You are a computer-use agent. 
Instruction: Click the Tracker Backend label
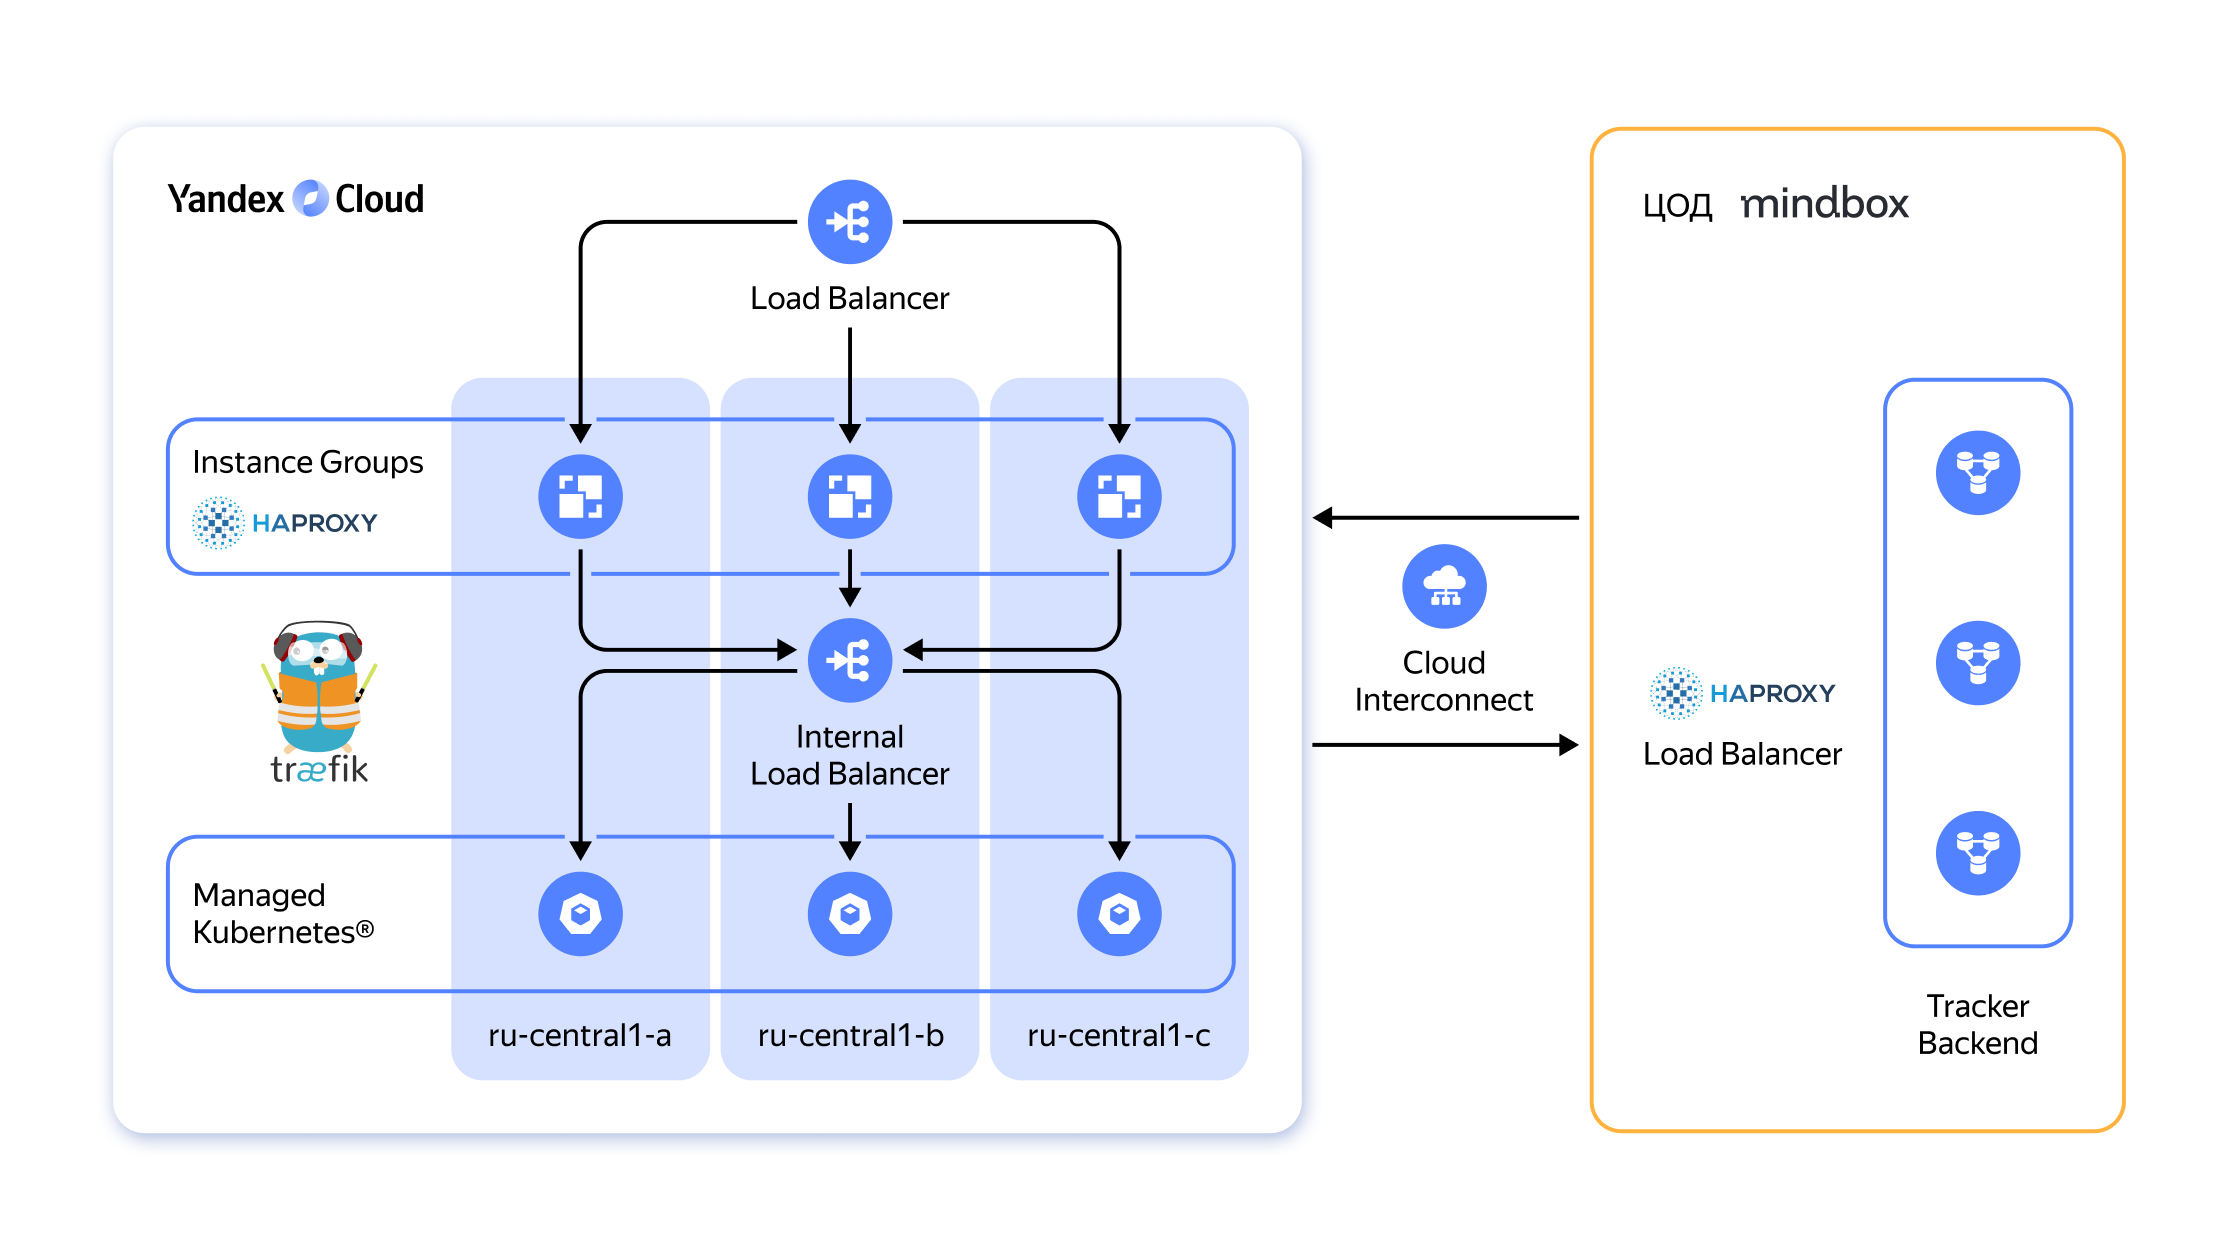[1977, 1024]
